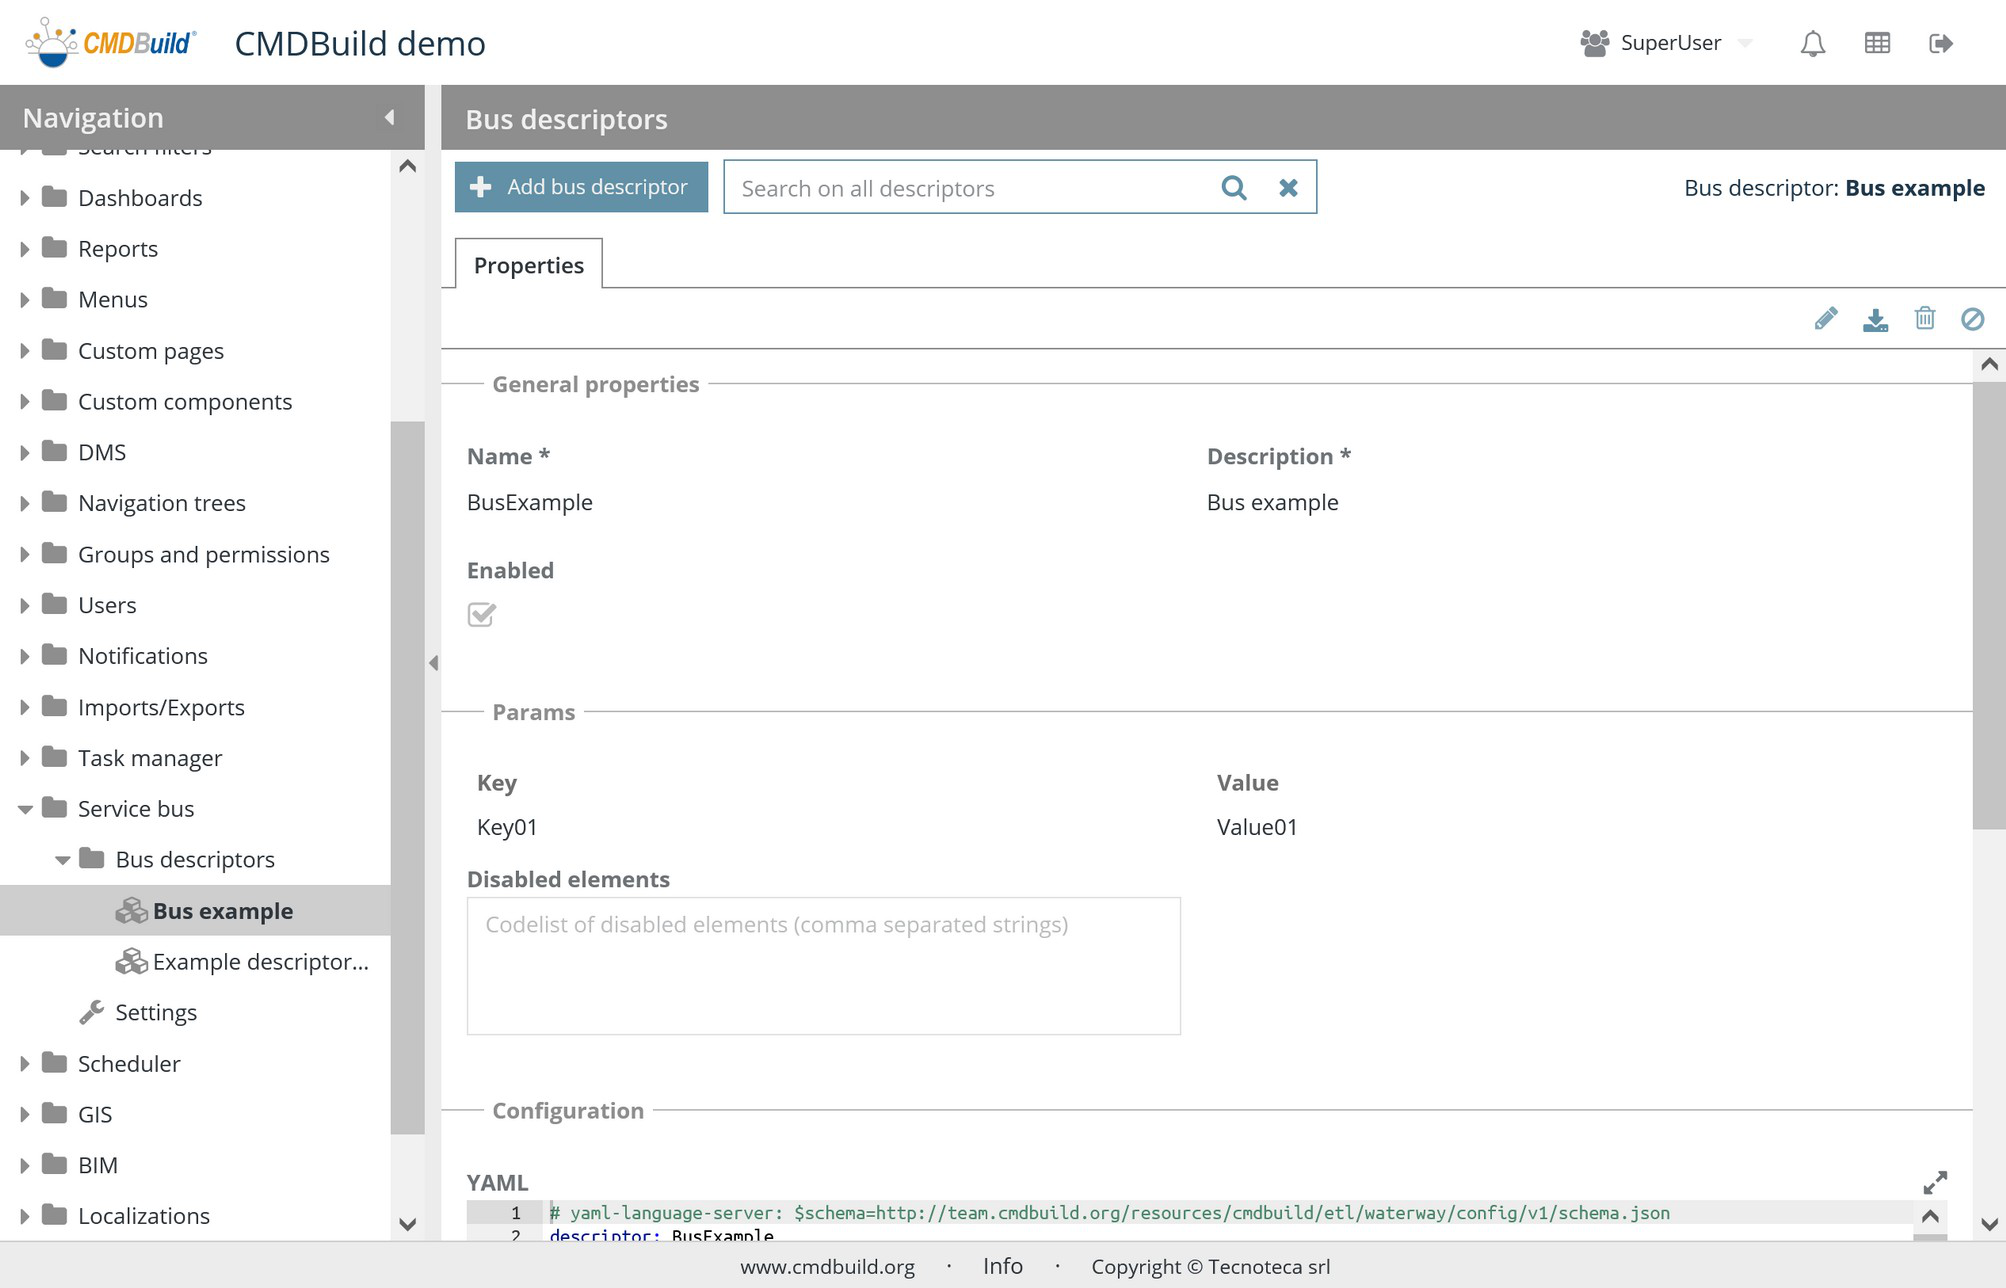
Task: Expand the YAML editor fullscreen
Action: click(1935, 1182)
